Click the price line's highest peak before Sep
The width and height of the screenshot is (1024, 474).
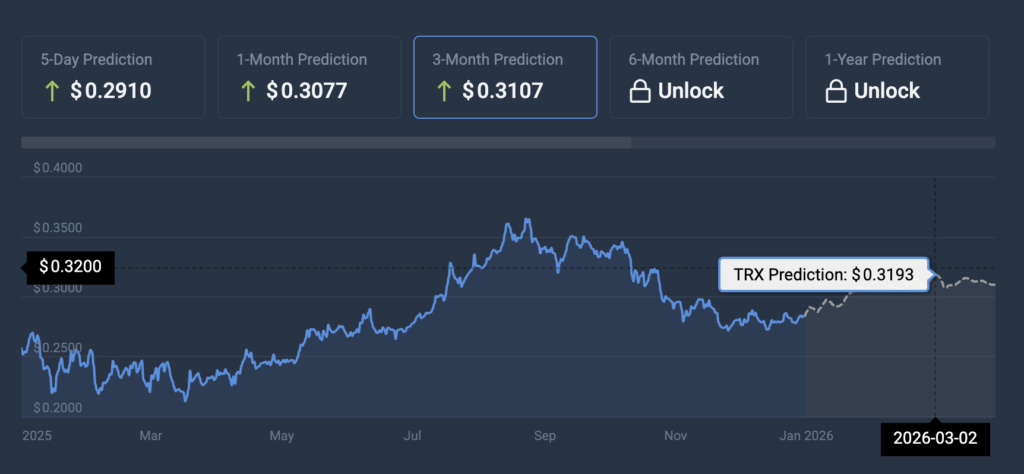526,220
